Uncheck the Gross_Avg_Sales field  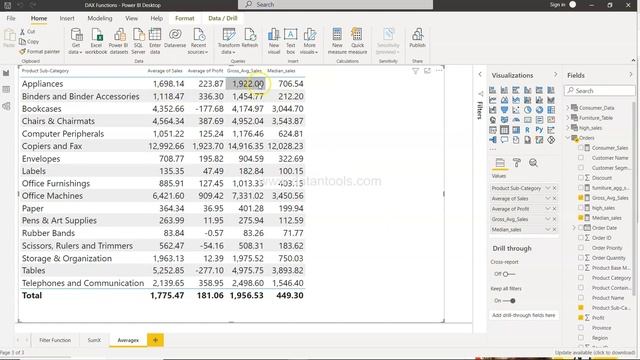click(580, 198)
